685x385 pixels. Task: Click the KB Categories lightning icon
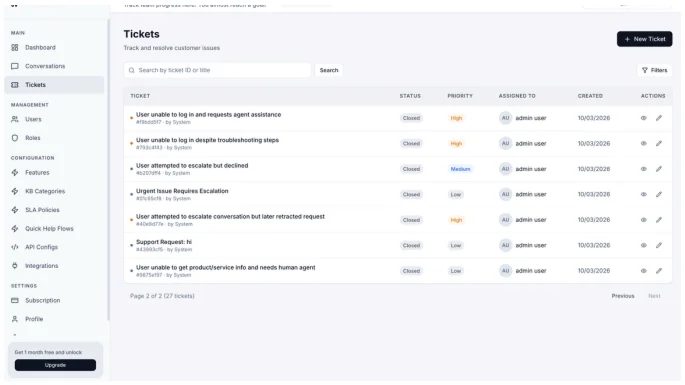point(15,191)
